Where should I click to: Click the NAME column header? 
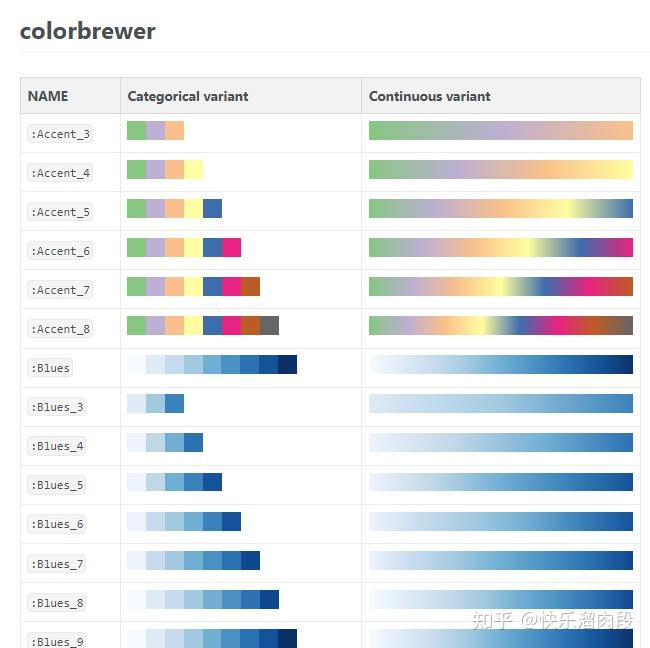pyautogui.click(x=48, y=97)
